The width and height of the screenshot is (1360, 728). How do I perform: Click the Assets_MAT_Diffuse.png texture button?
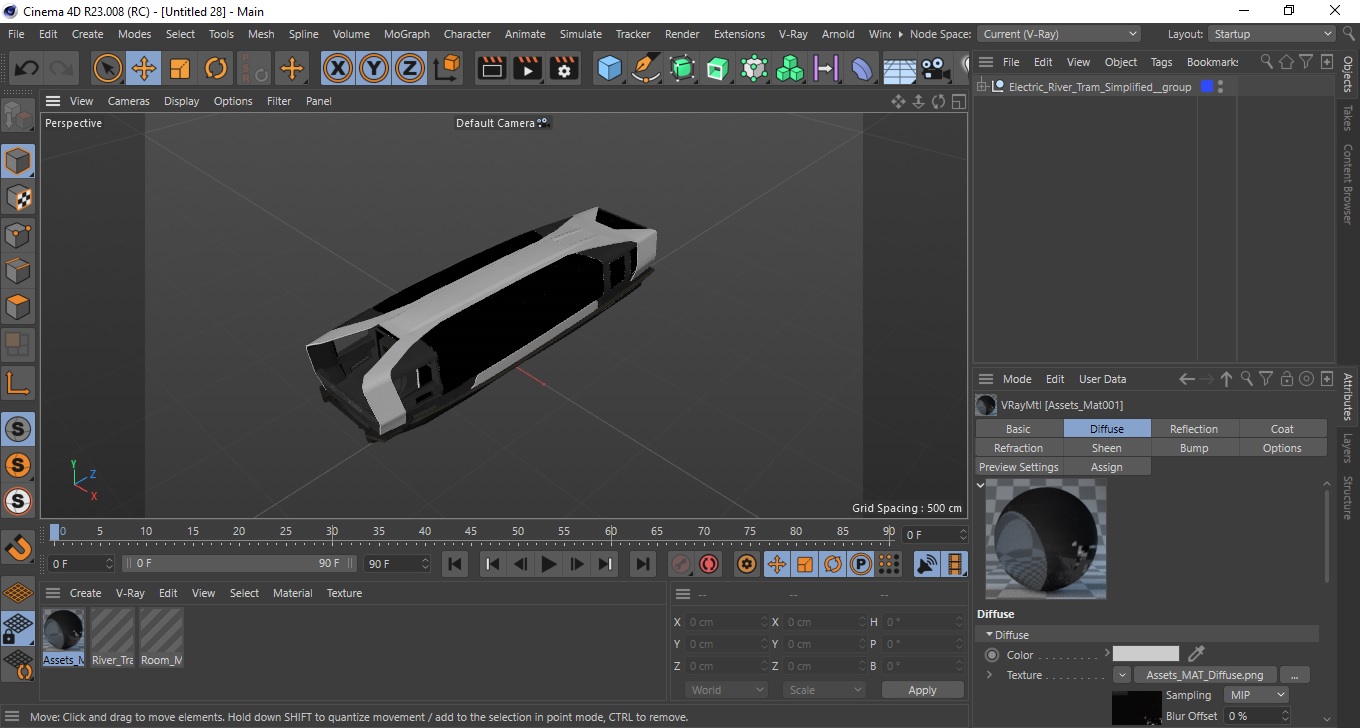click(1204, 675)
